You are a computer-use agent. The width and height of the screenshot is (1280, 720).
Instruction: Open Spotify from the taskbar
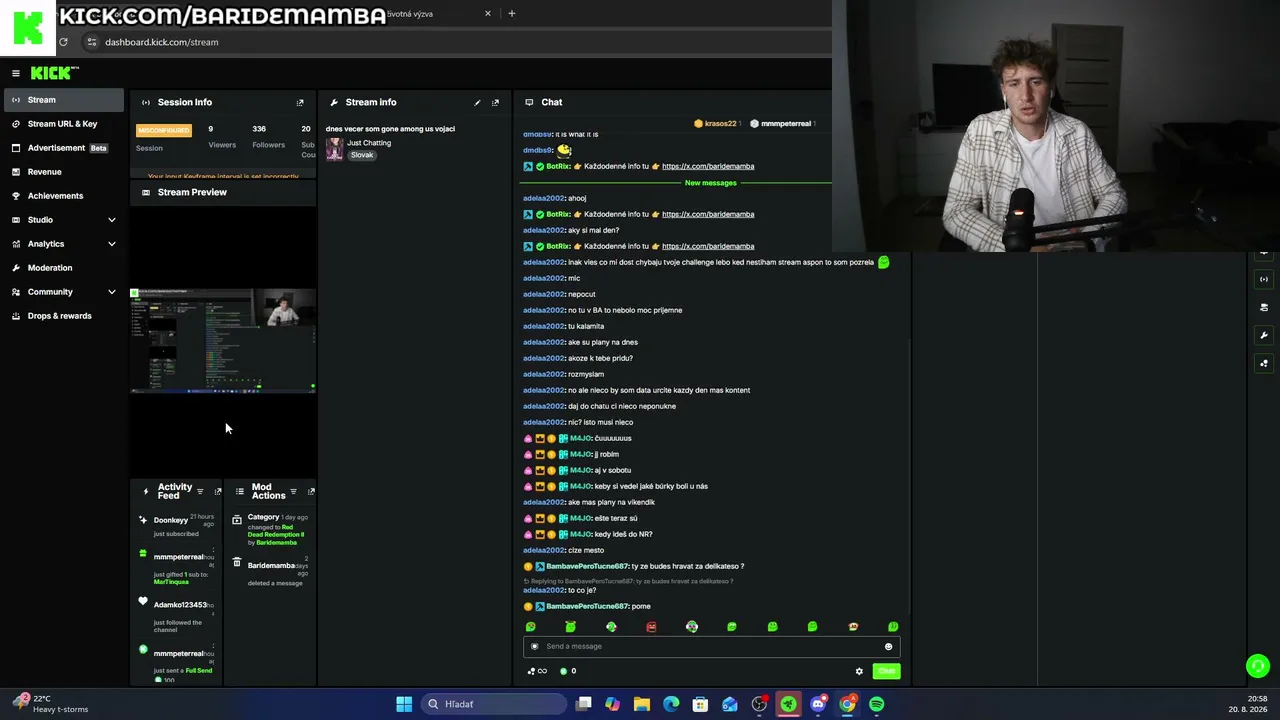tap(877, 704)
